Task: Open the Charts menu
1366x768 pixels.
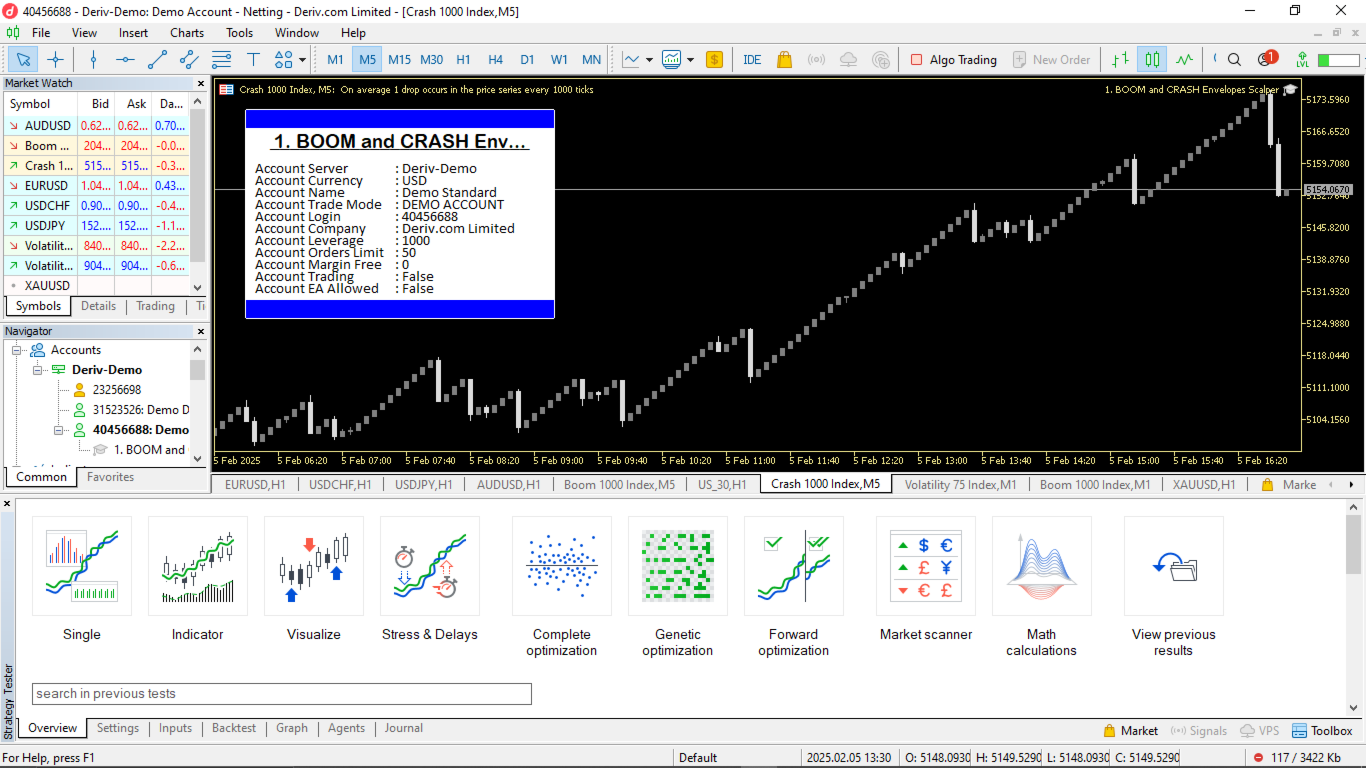Action: point(187,32)
